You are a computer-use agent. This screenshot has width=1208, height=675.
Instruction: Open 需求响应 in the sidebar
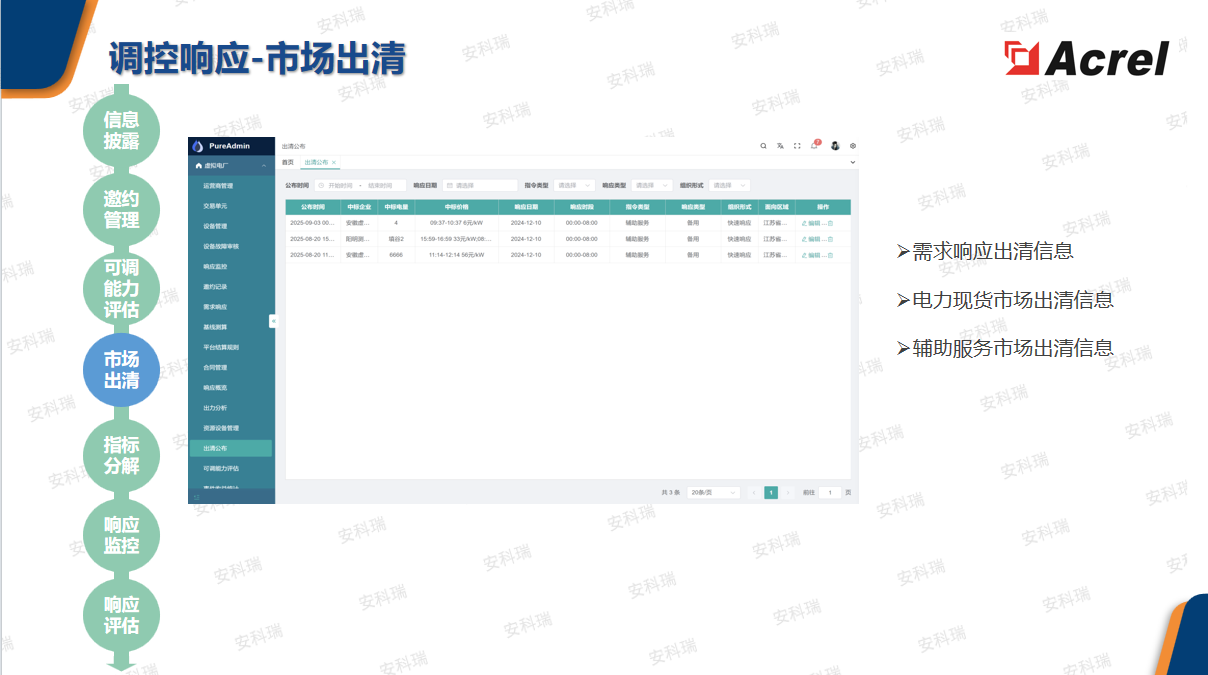coord(231,307)
